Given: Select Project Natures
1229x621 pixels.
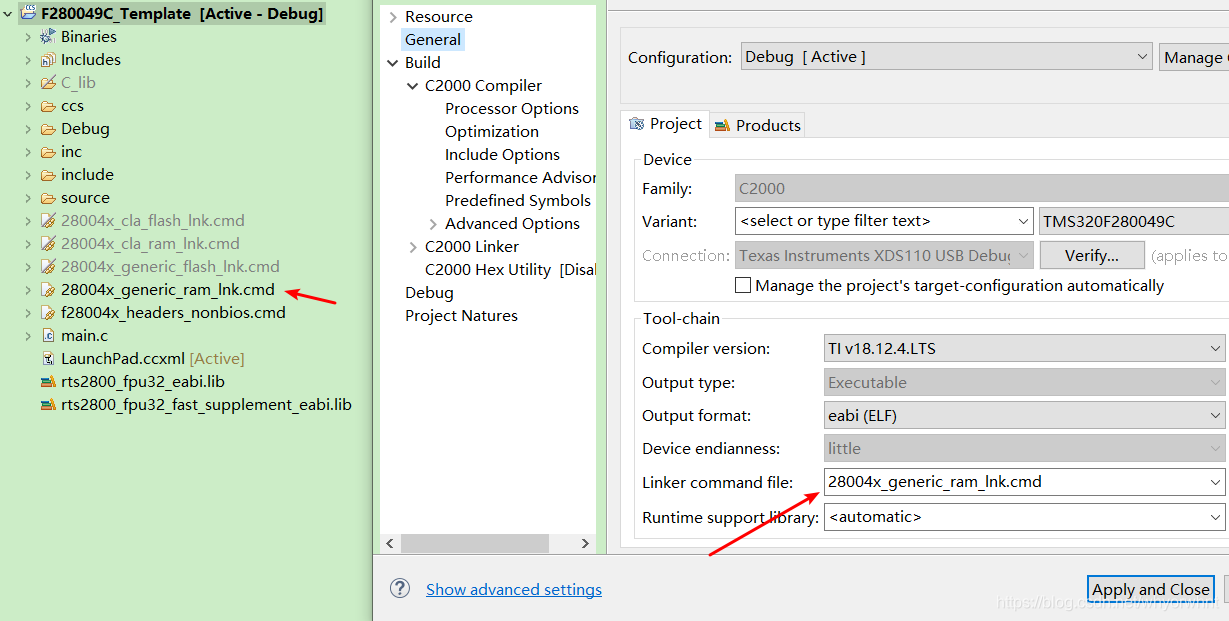Looking at the screenshot, I should pos(461,315).
